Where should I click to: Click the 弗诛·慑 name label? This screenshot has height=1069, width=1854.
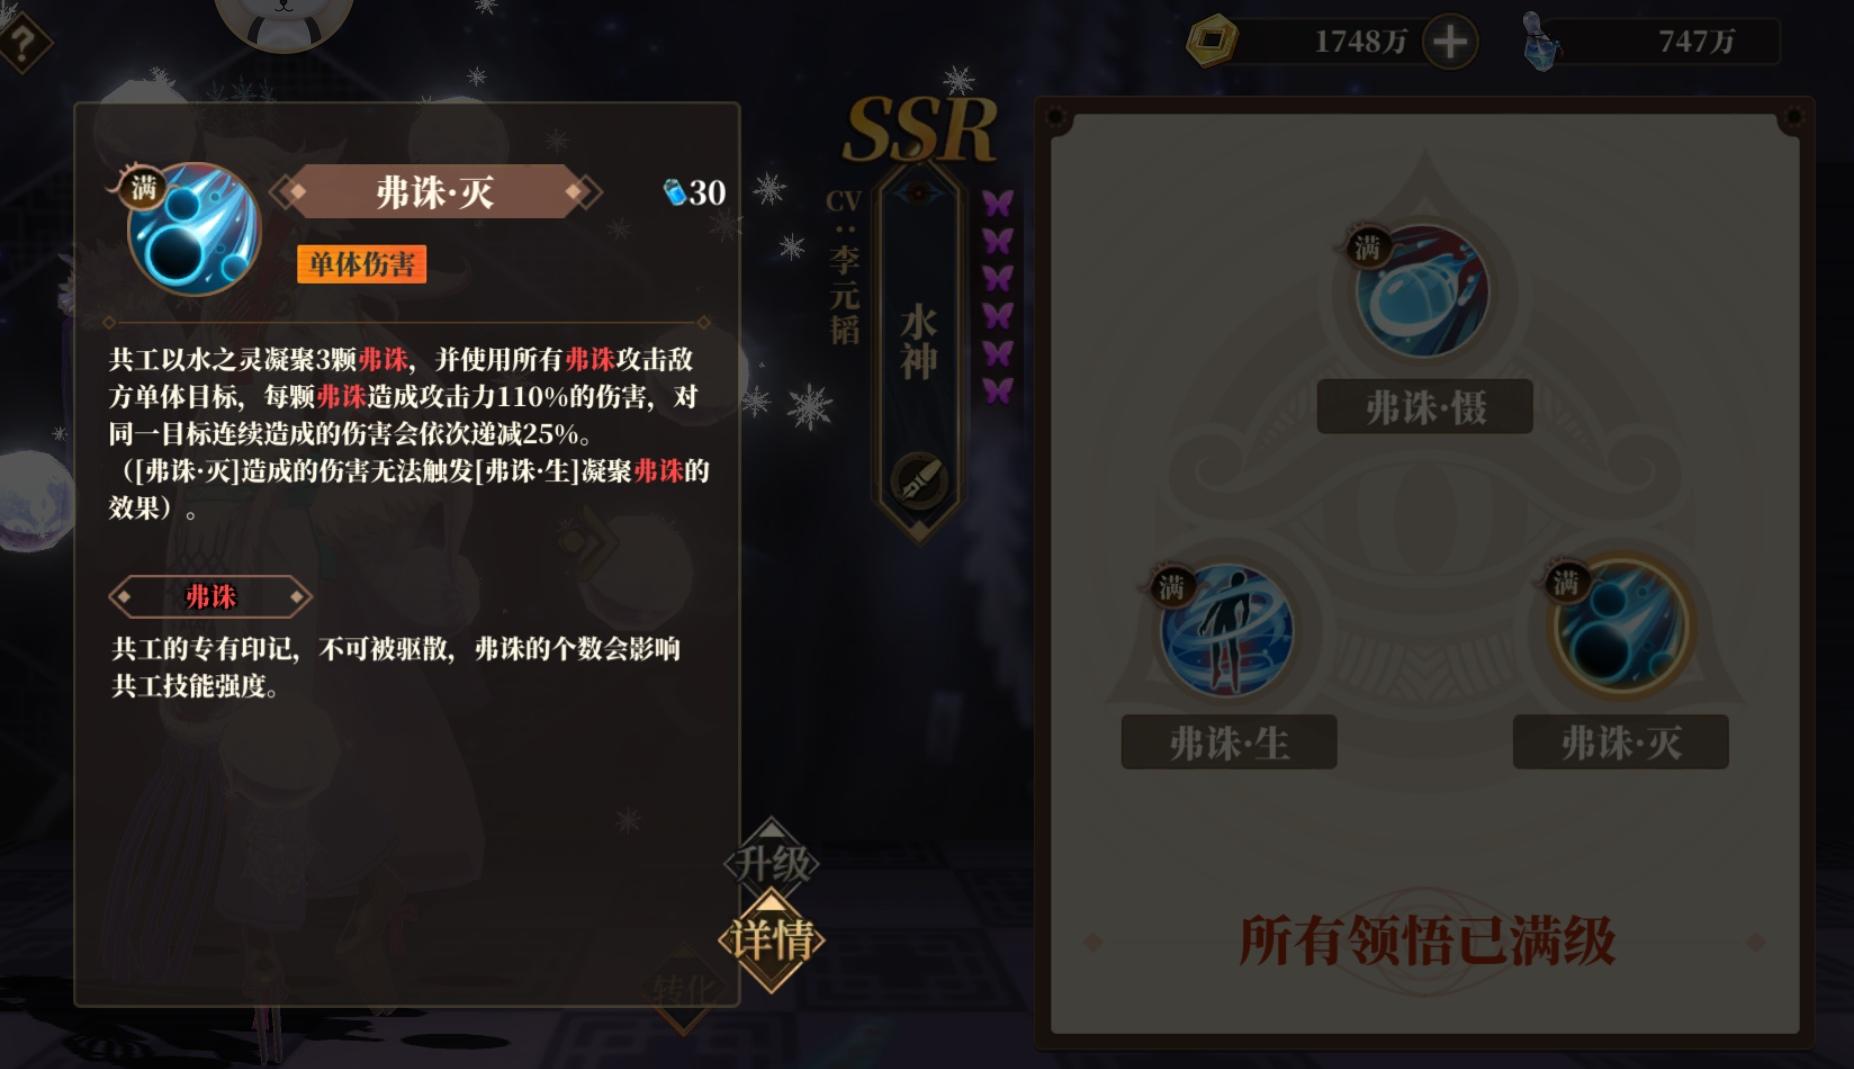coord(1425,407)
